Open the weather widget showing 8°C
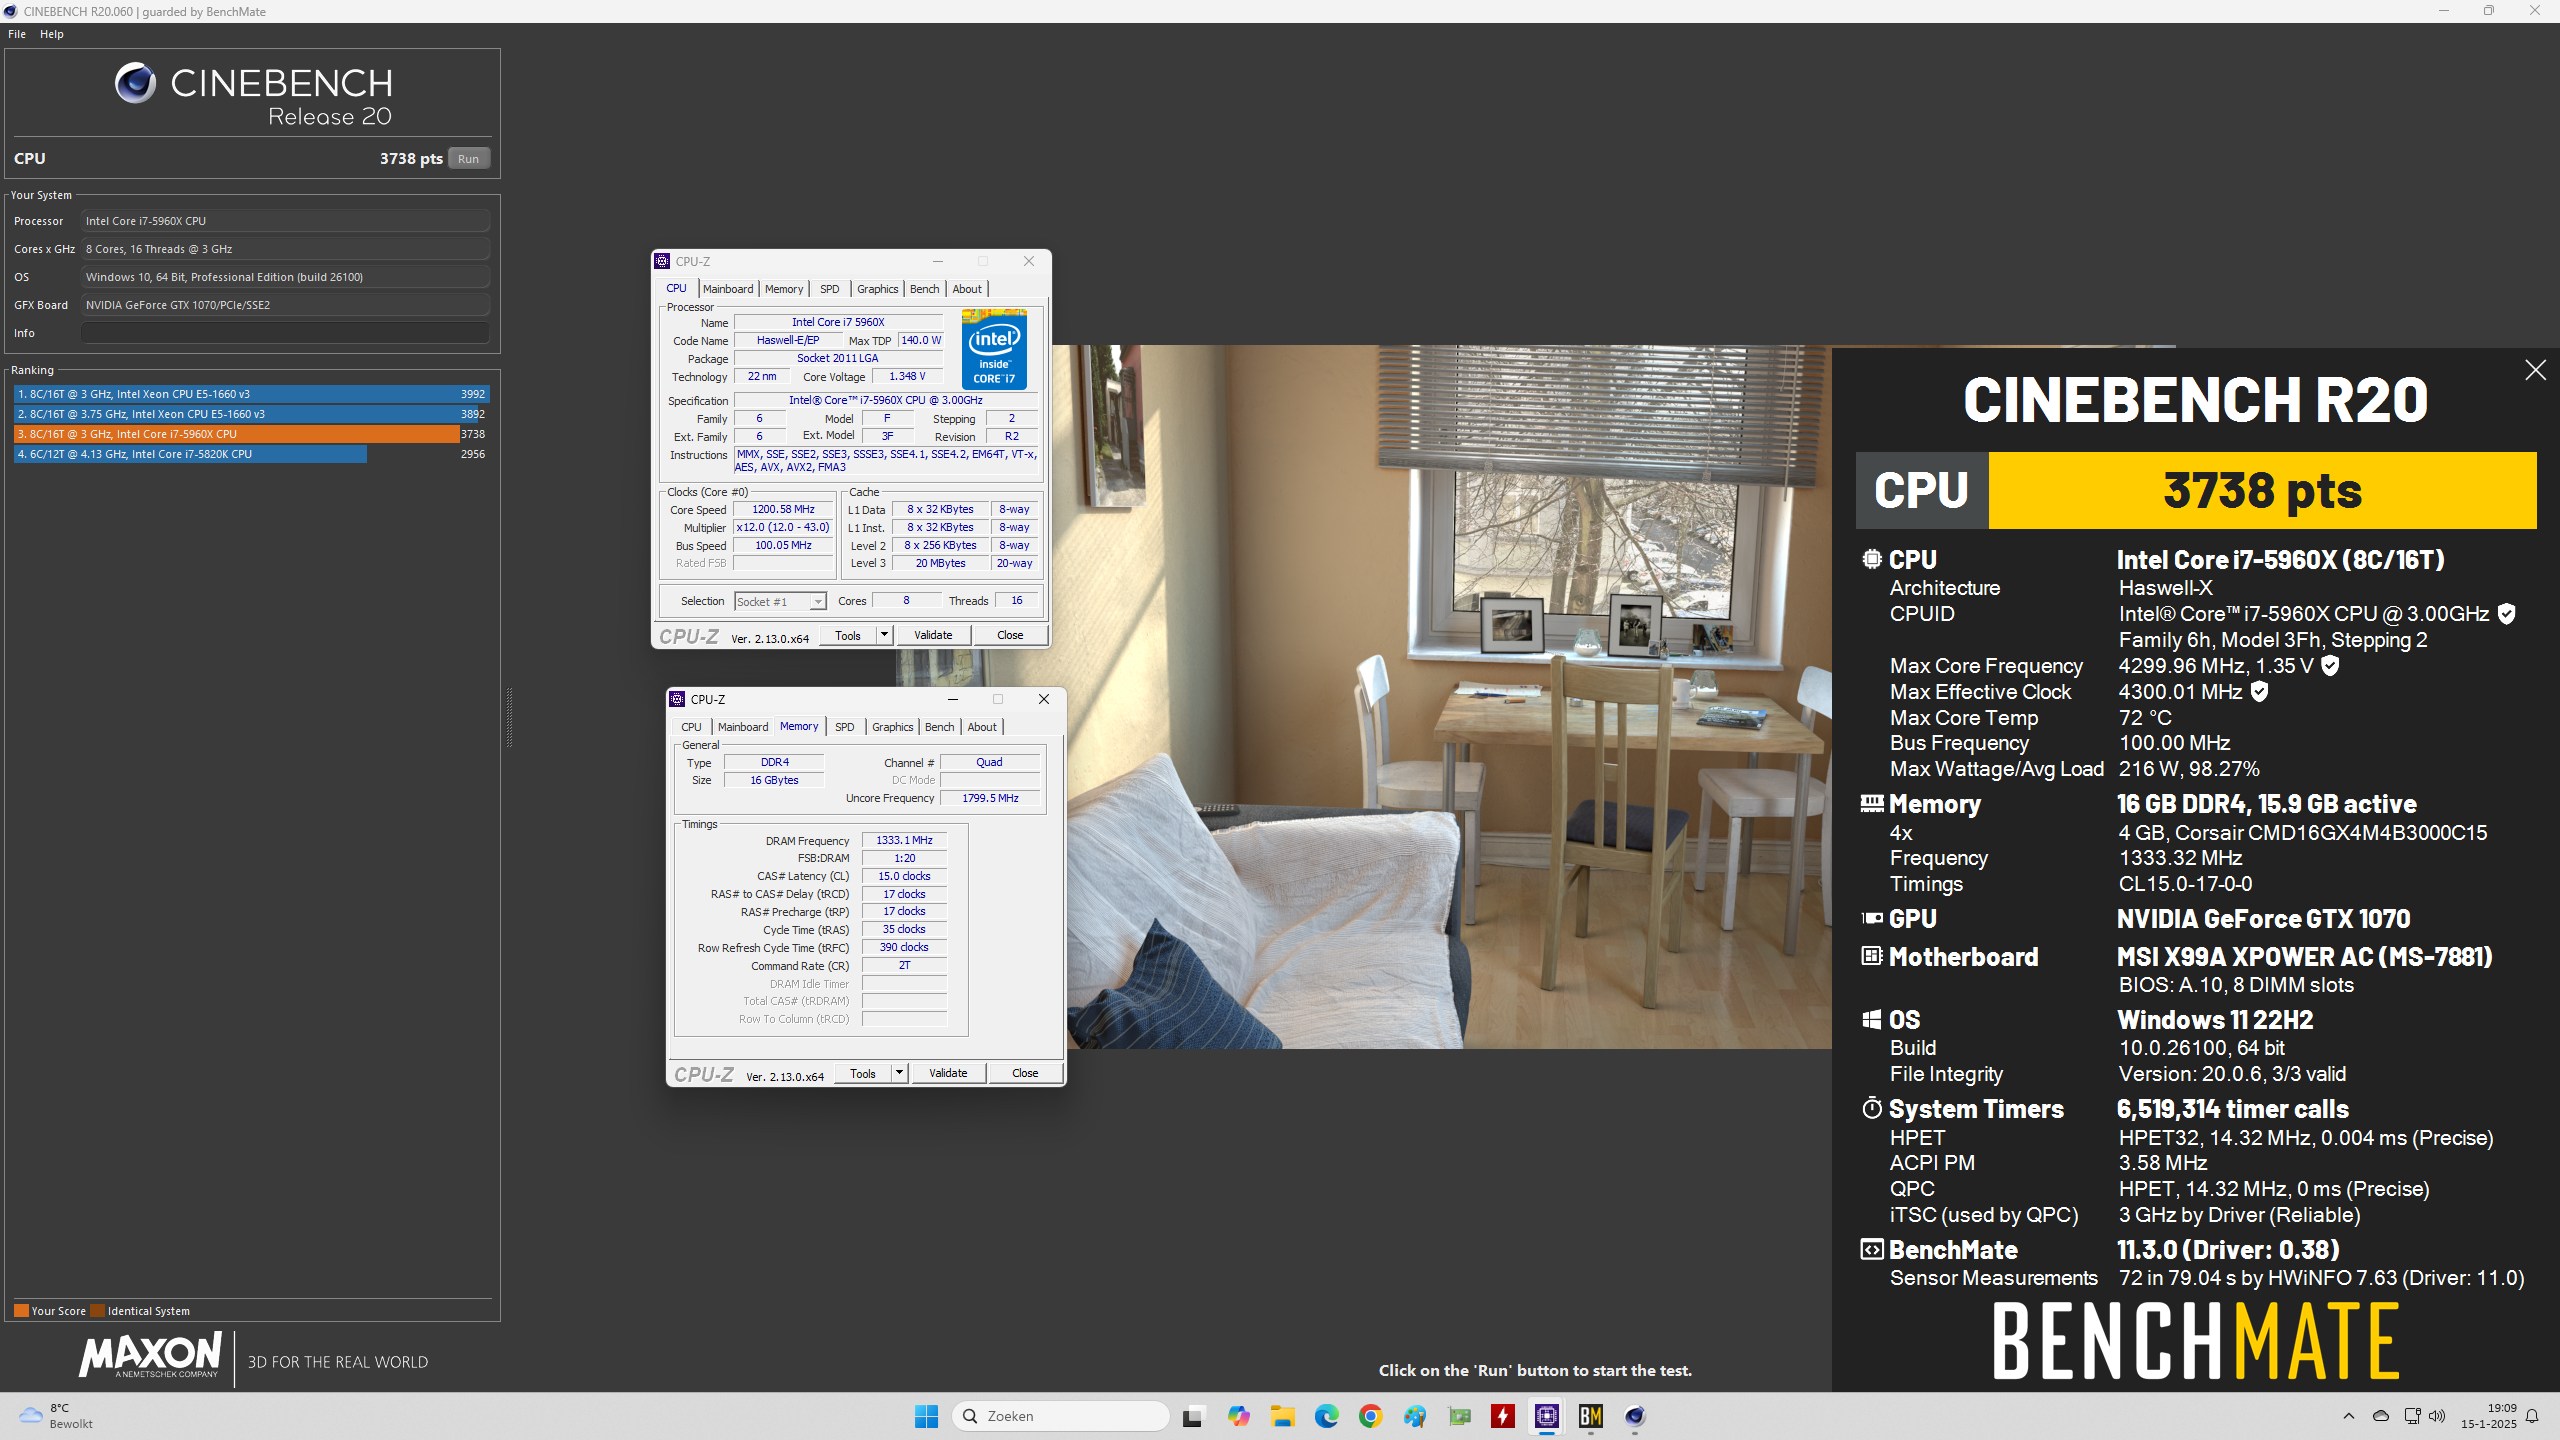Viewport: 2560px width, 1440px height. coord(57,1416)
